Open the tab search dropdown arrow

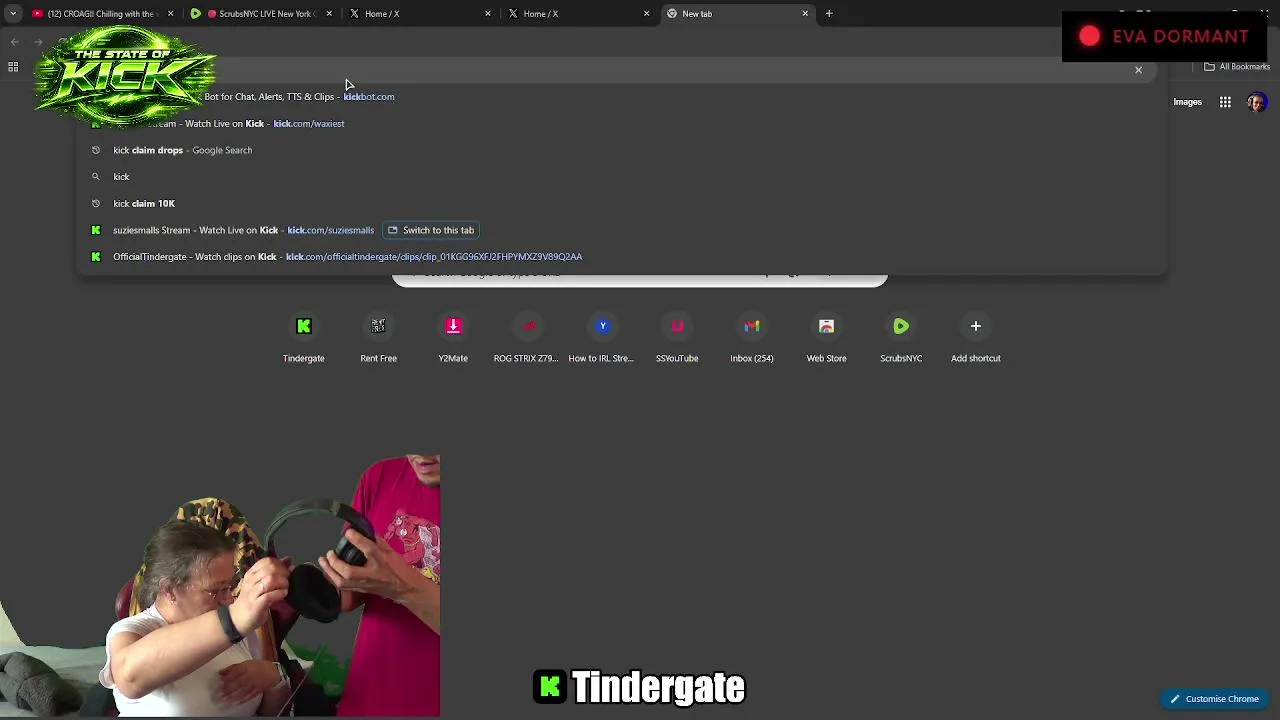[13, 13]
